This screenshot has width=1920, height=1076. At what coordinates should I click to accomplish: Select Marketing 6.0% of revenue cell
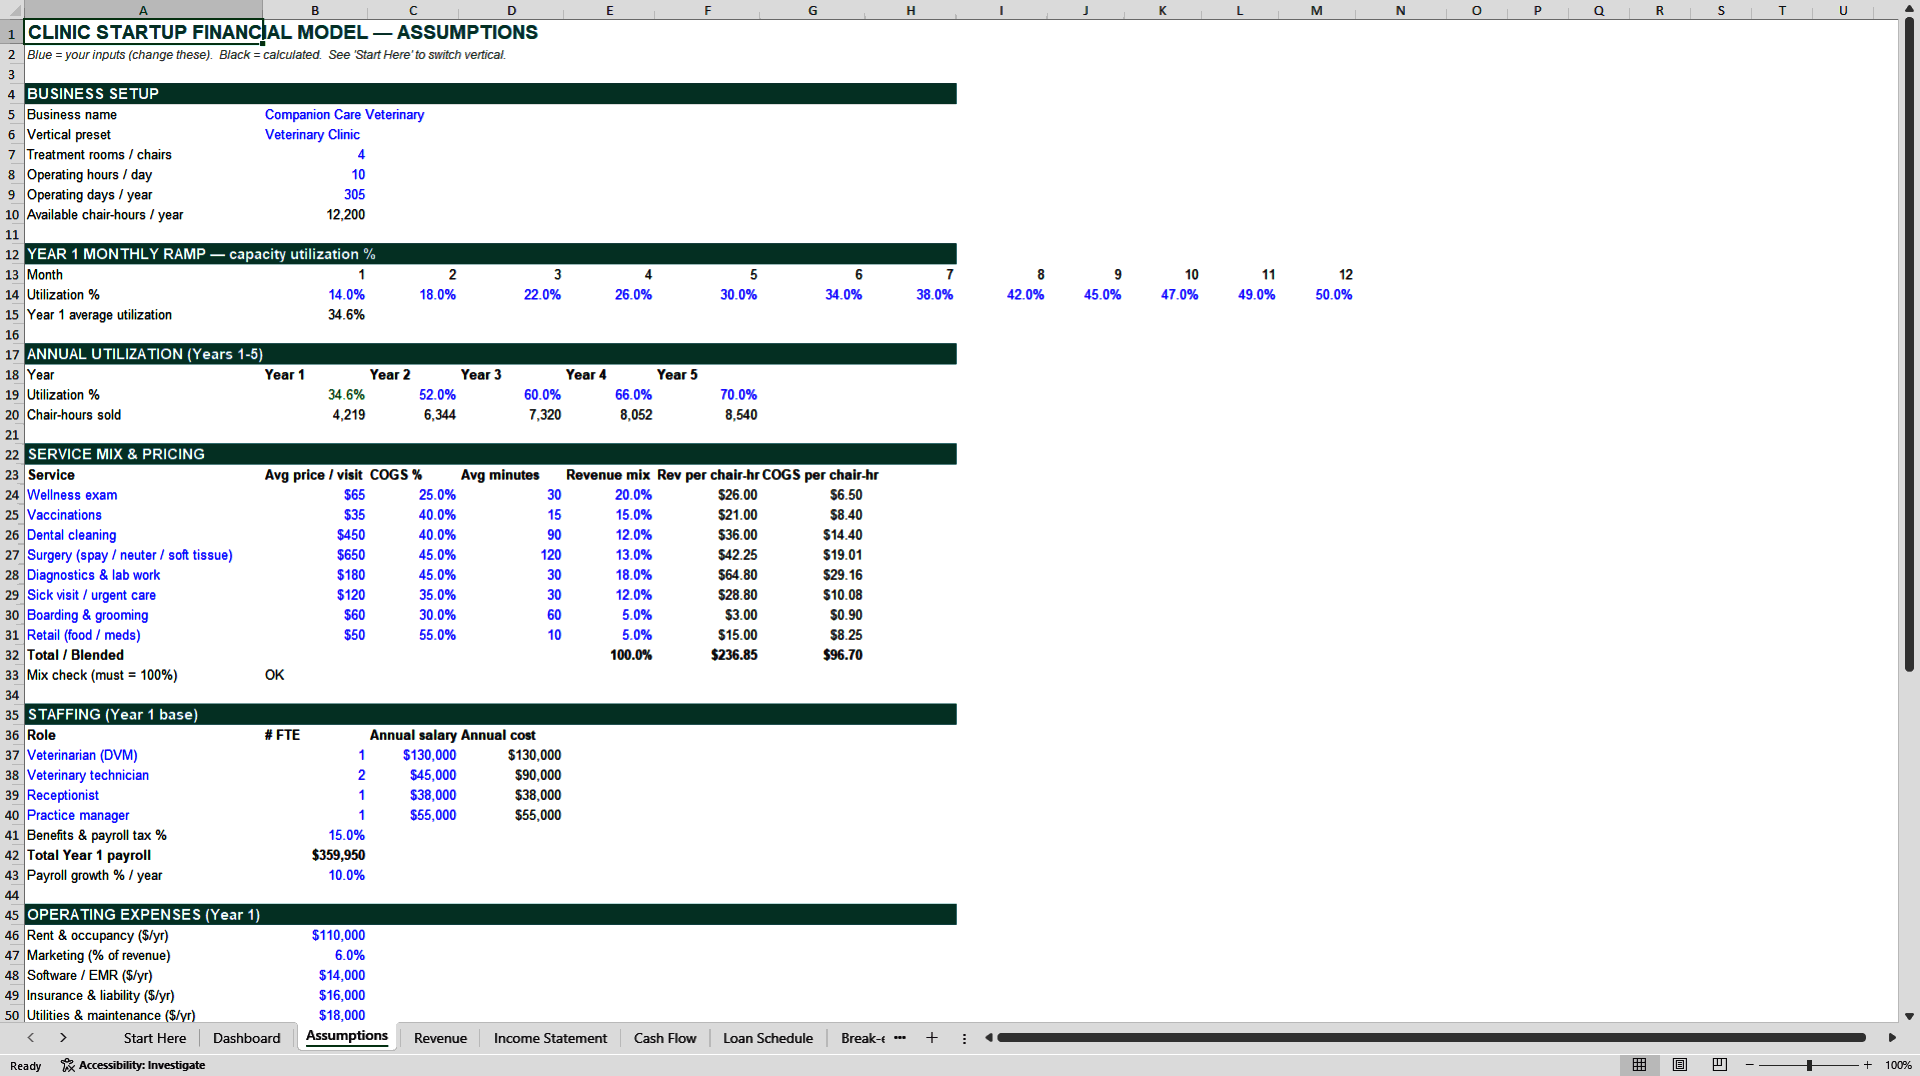pyautogui.click(x=315, y=955)
